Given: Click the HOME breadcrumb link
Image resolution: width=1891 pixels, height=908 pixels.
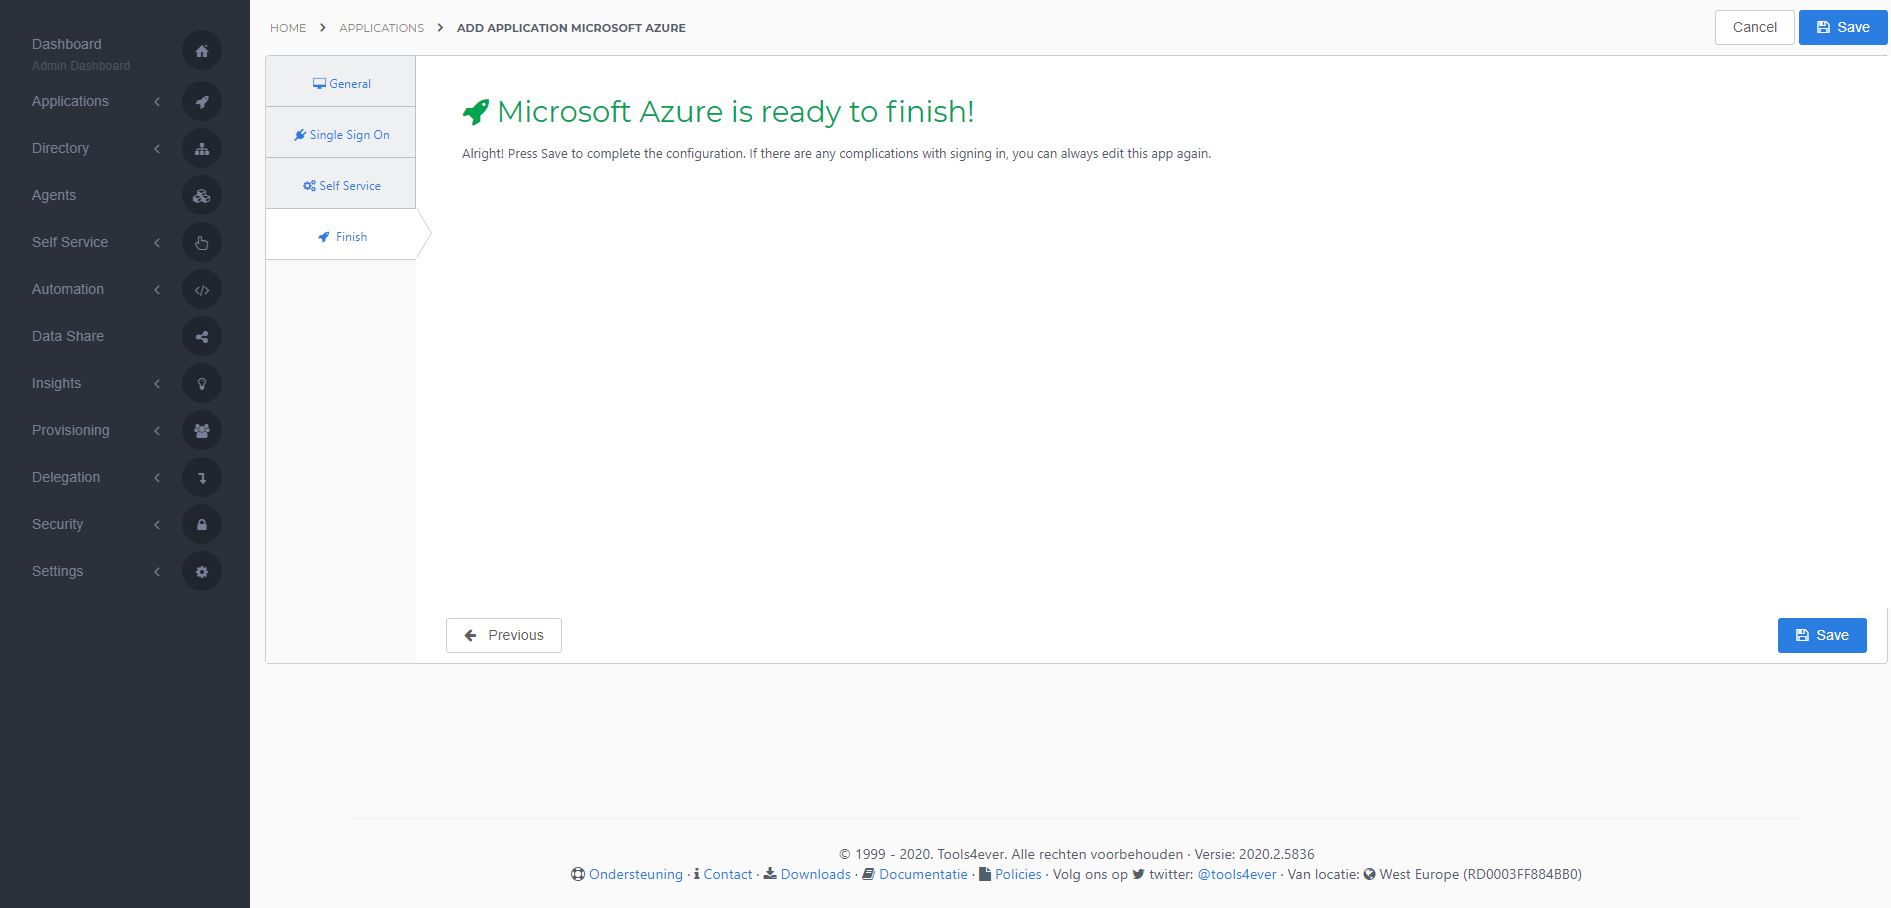Looking at the screenshot, I should pyautogui.click(x=288, y=28).
